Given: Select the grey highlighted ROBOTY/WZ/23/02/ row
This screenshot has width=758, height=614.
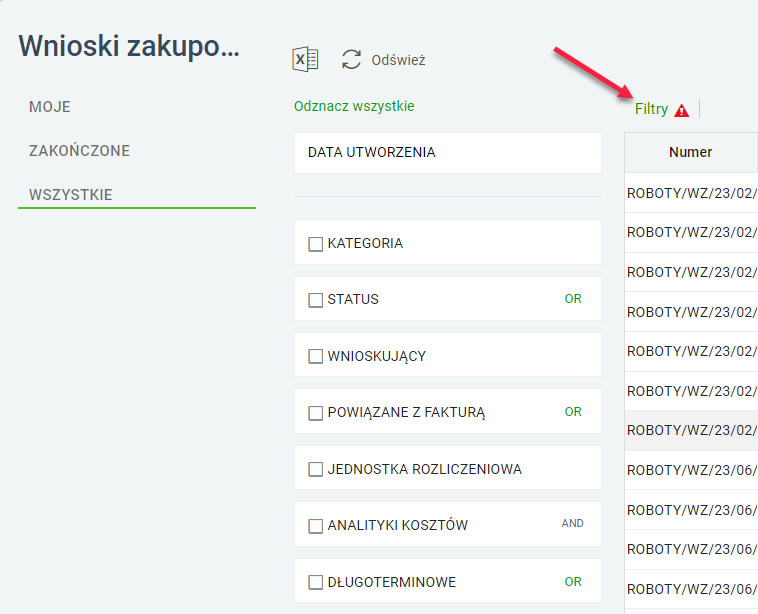Looking at the screenshot, I should (x=691, y=430).
